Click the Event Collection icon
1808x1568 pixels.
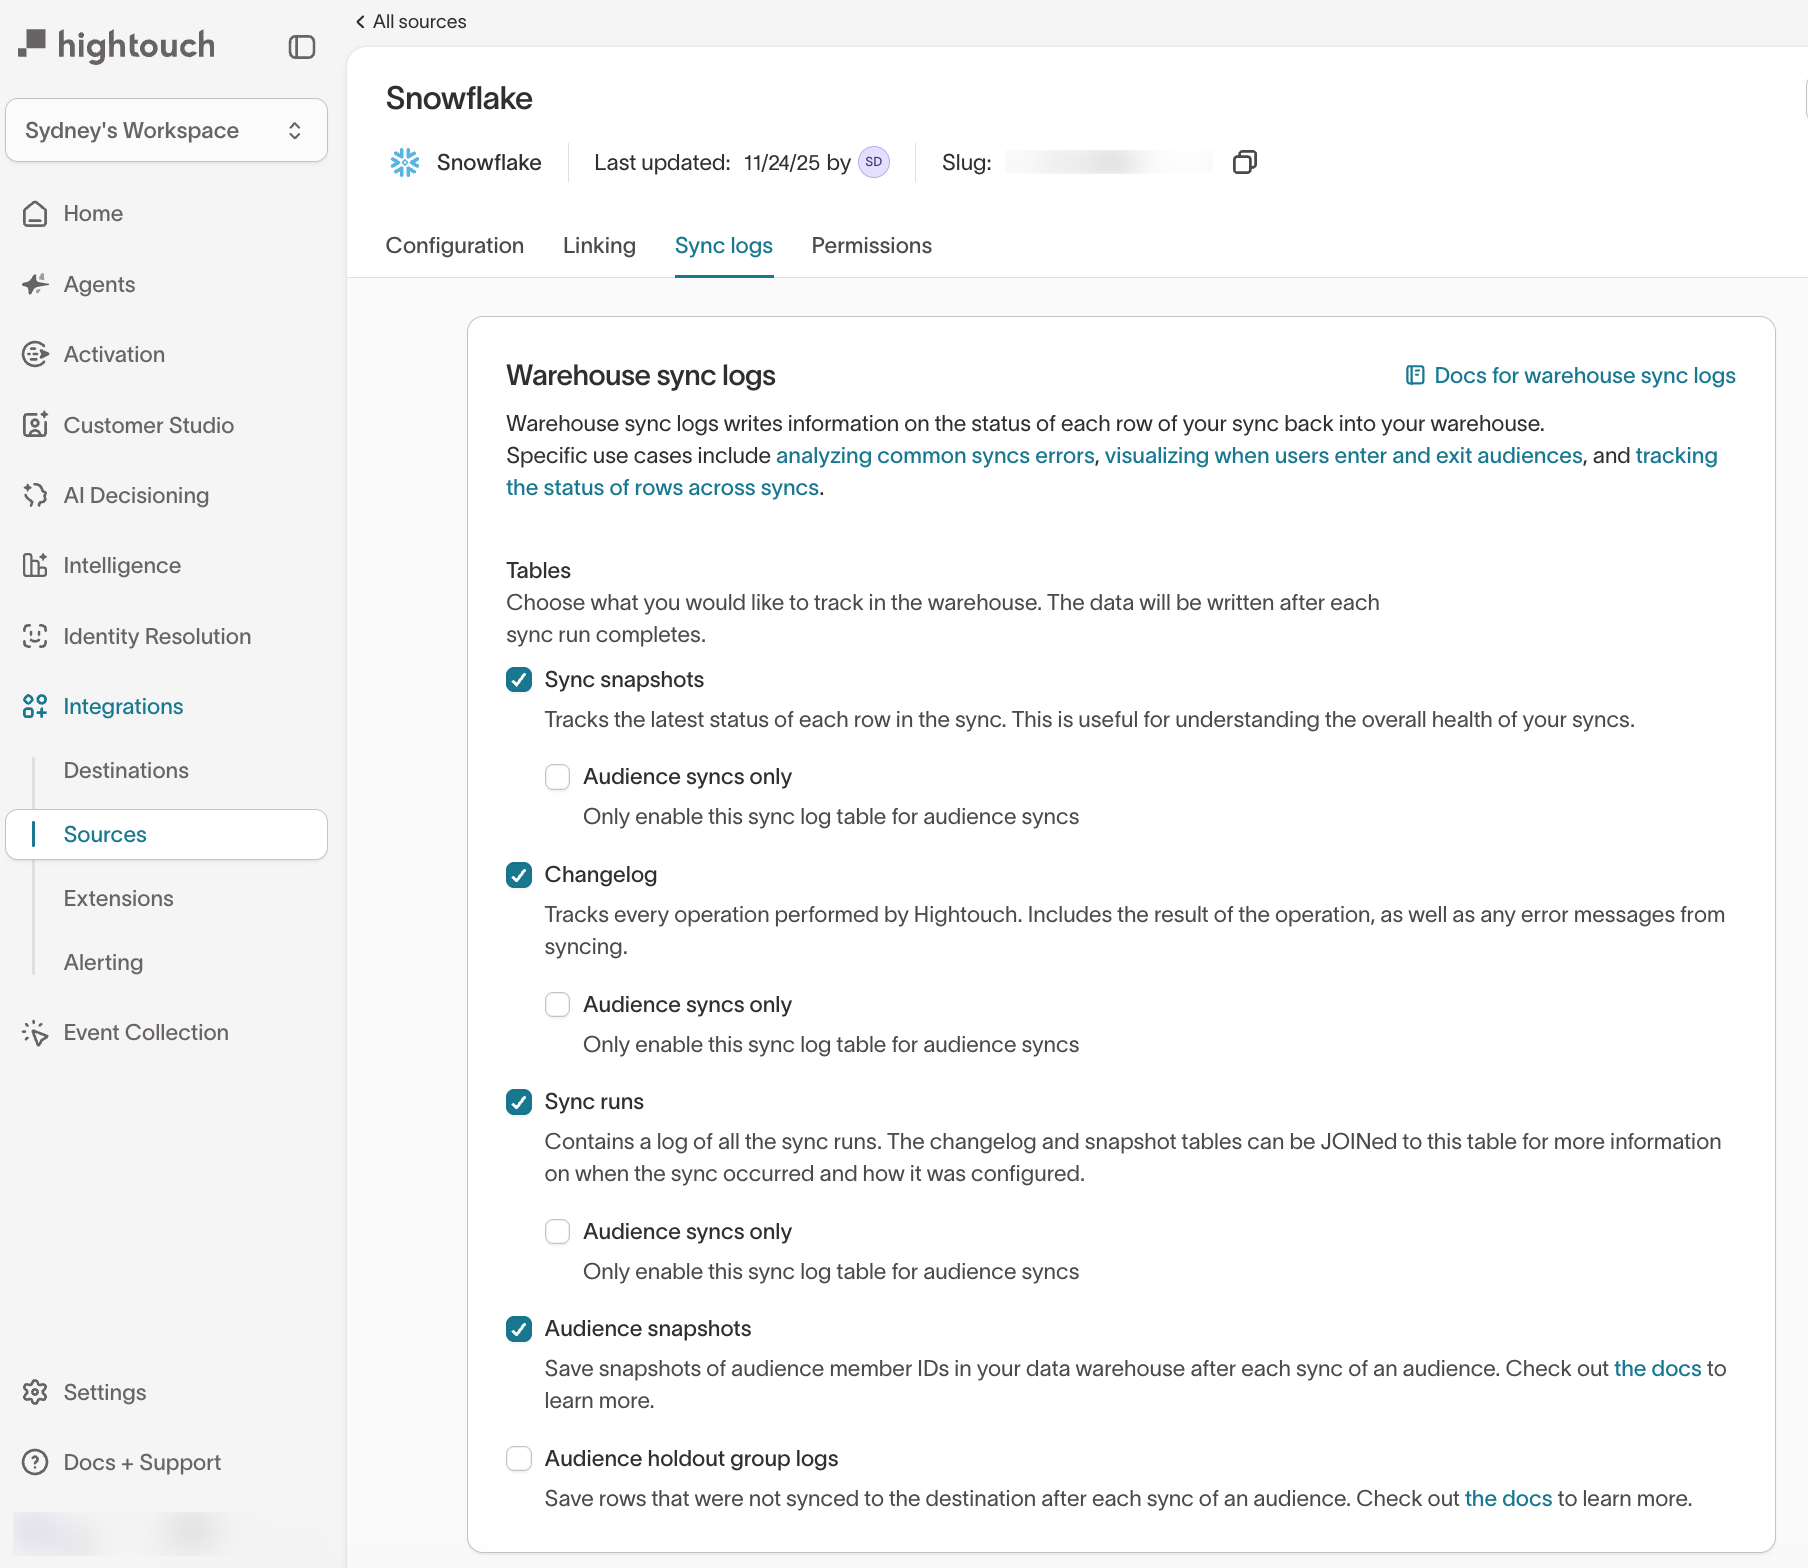tap(35, 1032)
